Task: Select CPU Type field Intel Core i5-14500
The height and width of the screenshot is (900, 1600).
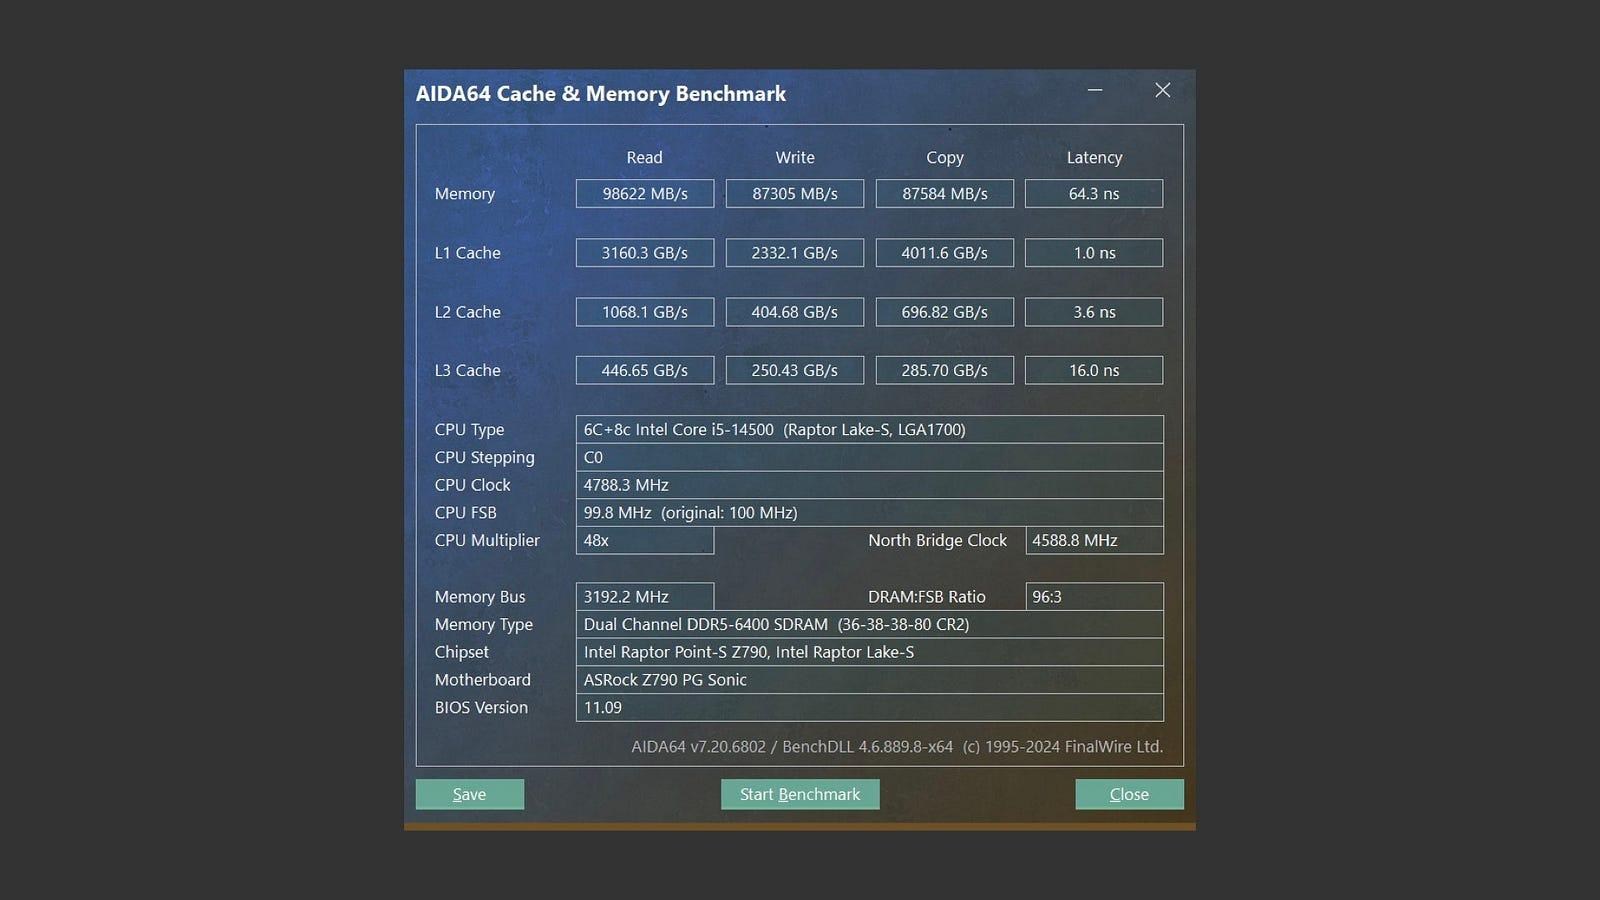Action: 870,429
